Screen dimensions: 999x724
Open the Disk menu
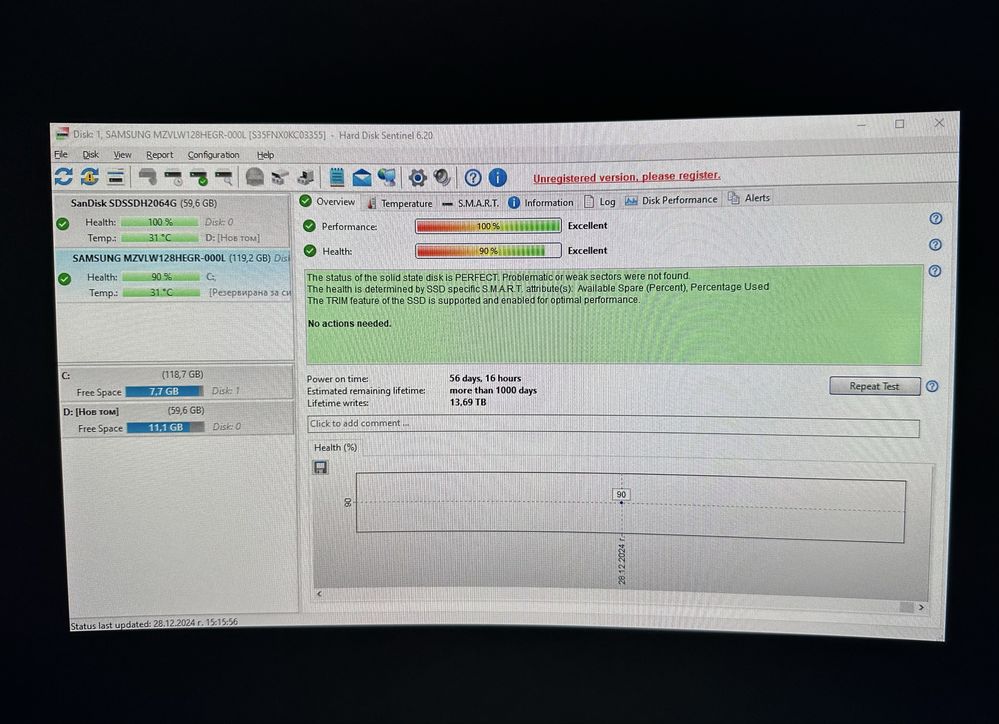pyautogui.click(x=90, y=154)
